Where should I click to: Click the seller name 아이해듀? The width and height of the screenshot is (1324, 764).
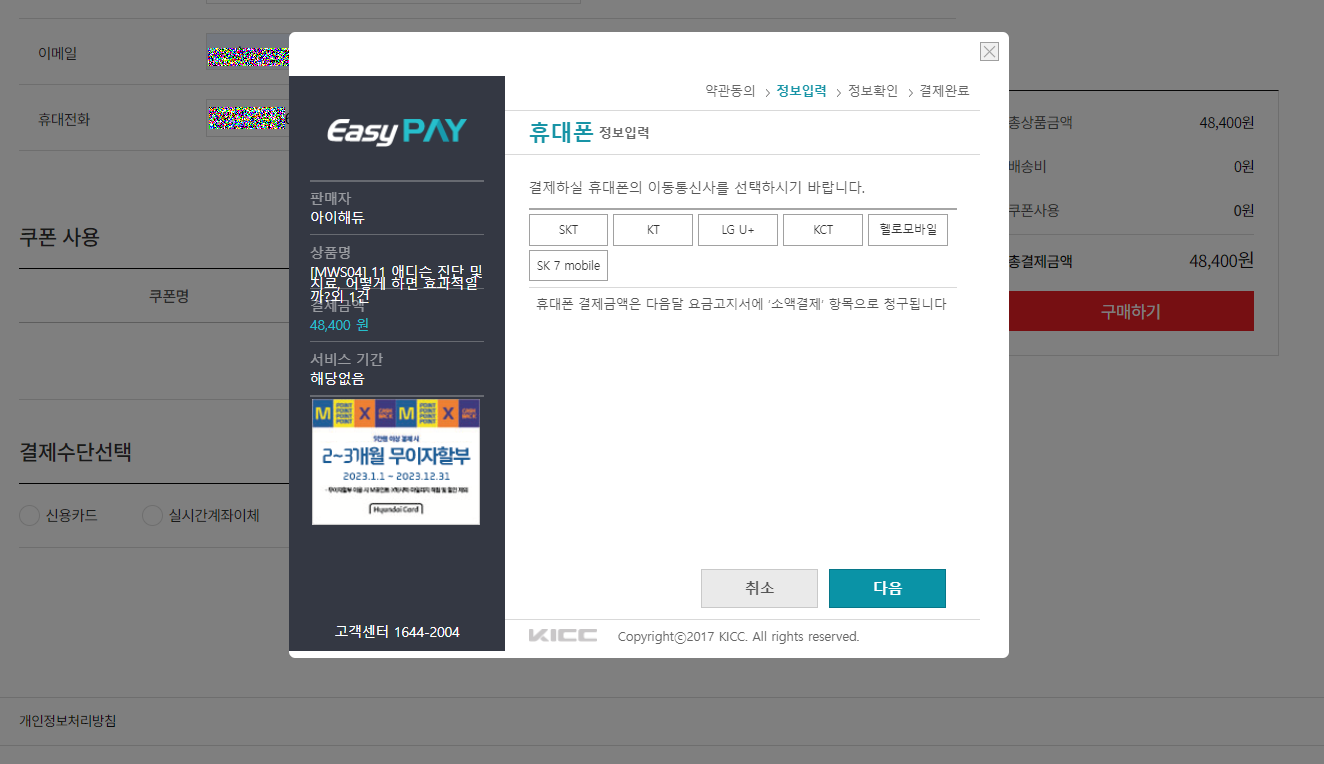(x=338, y=217)
